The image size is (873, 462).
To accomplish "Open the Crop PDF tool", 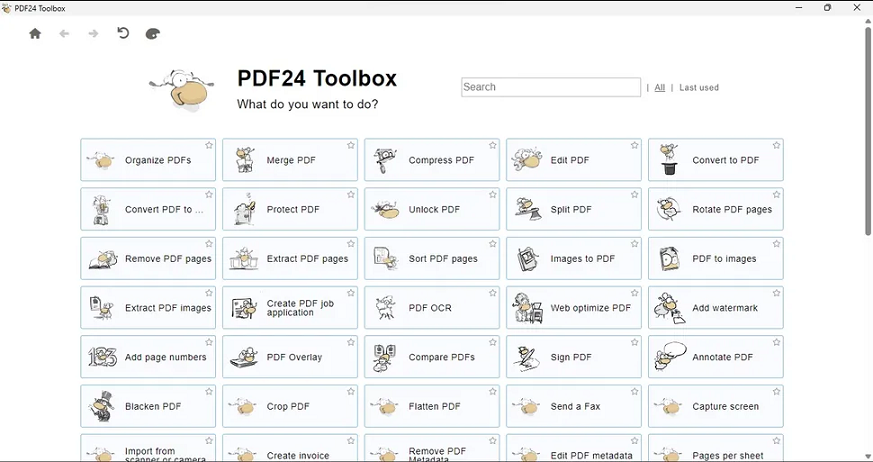I will [290, 406].
